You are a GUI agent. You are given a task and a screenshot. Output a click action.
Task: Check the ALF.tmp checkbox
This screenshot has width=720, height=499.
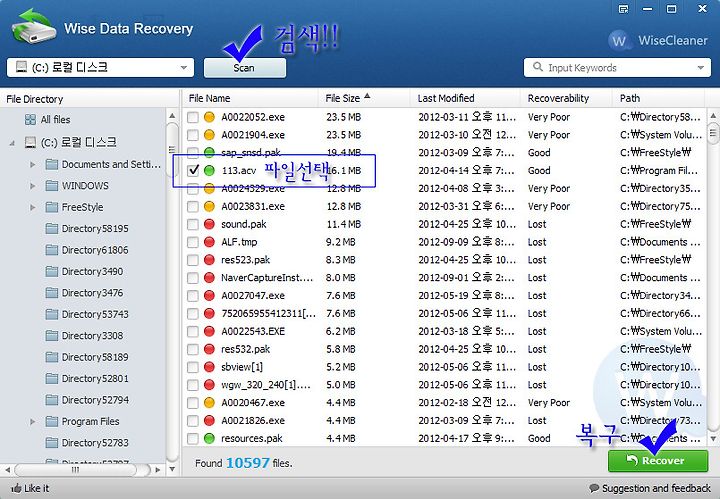(x=193, y=242)
